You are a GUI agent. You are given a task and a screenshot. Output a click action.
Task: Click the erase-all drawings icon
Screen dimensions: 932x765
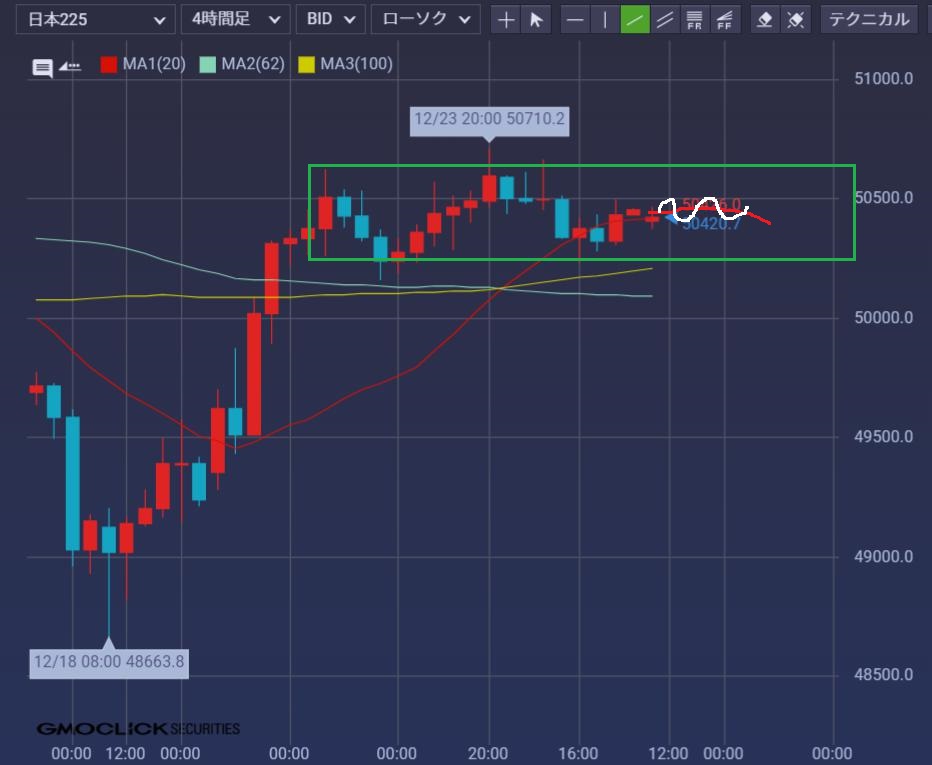(x=795, y=19)
